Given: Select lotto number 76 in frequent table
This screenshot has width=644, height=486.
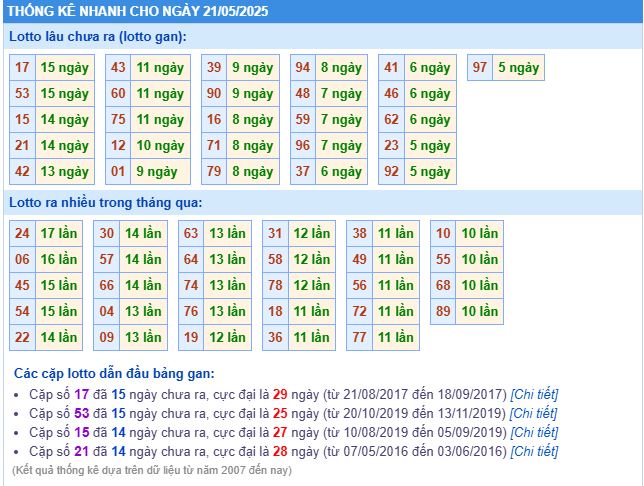Looking at the screenshot, I should pyautogui.click(x=191, y=311).
